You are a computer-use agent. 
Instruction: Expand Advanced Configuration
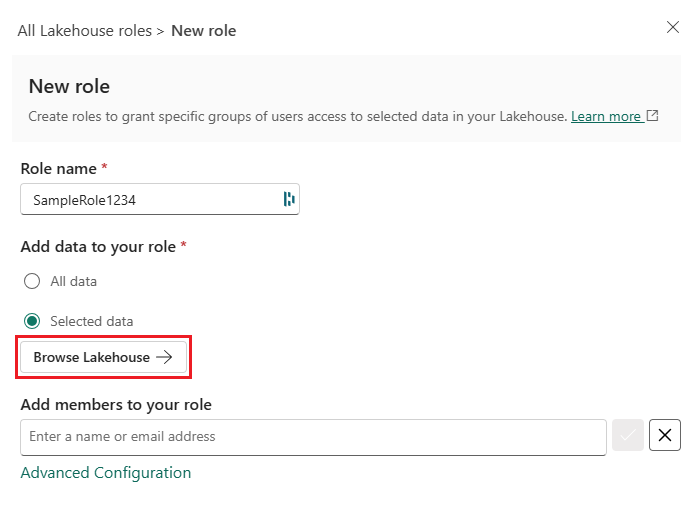point(106,473)
